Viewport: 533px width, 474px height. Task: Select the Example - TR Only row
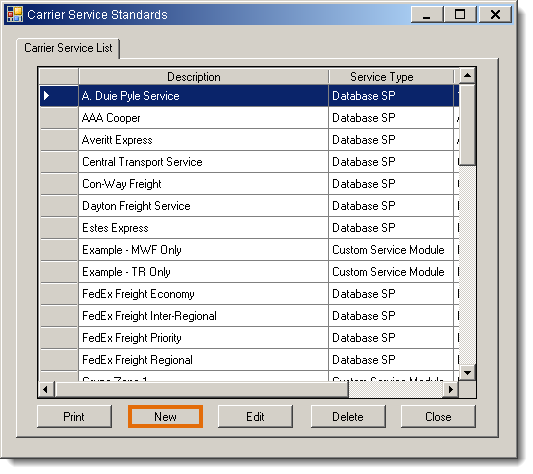pyautogui.click(x=249, y=272)
